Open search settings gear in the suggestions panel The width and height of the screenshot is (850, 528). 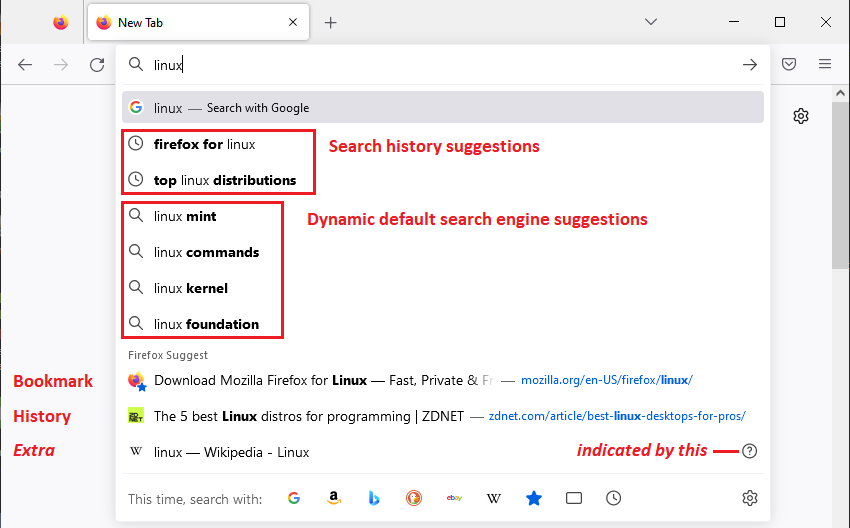click(750, 498)
